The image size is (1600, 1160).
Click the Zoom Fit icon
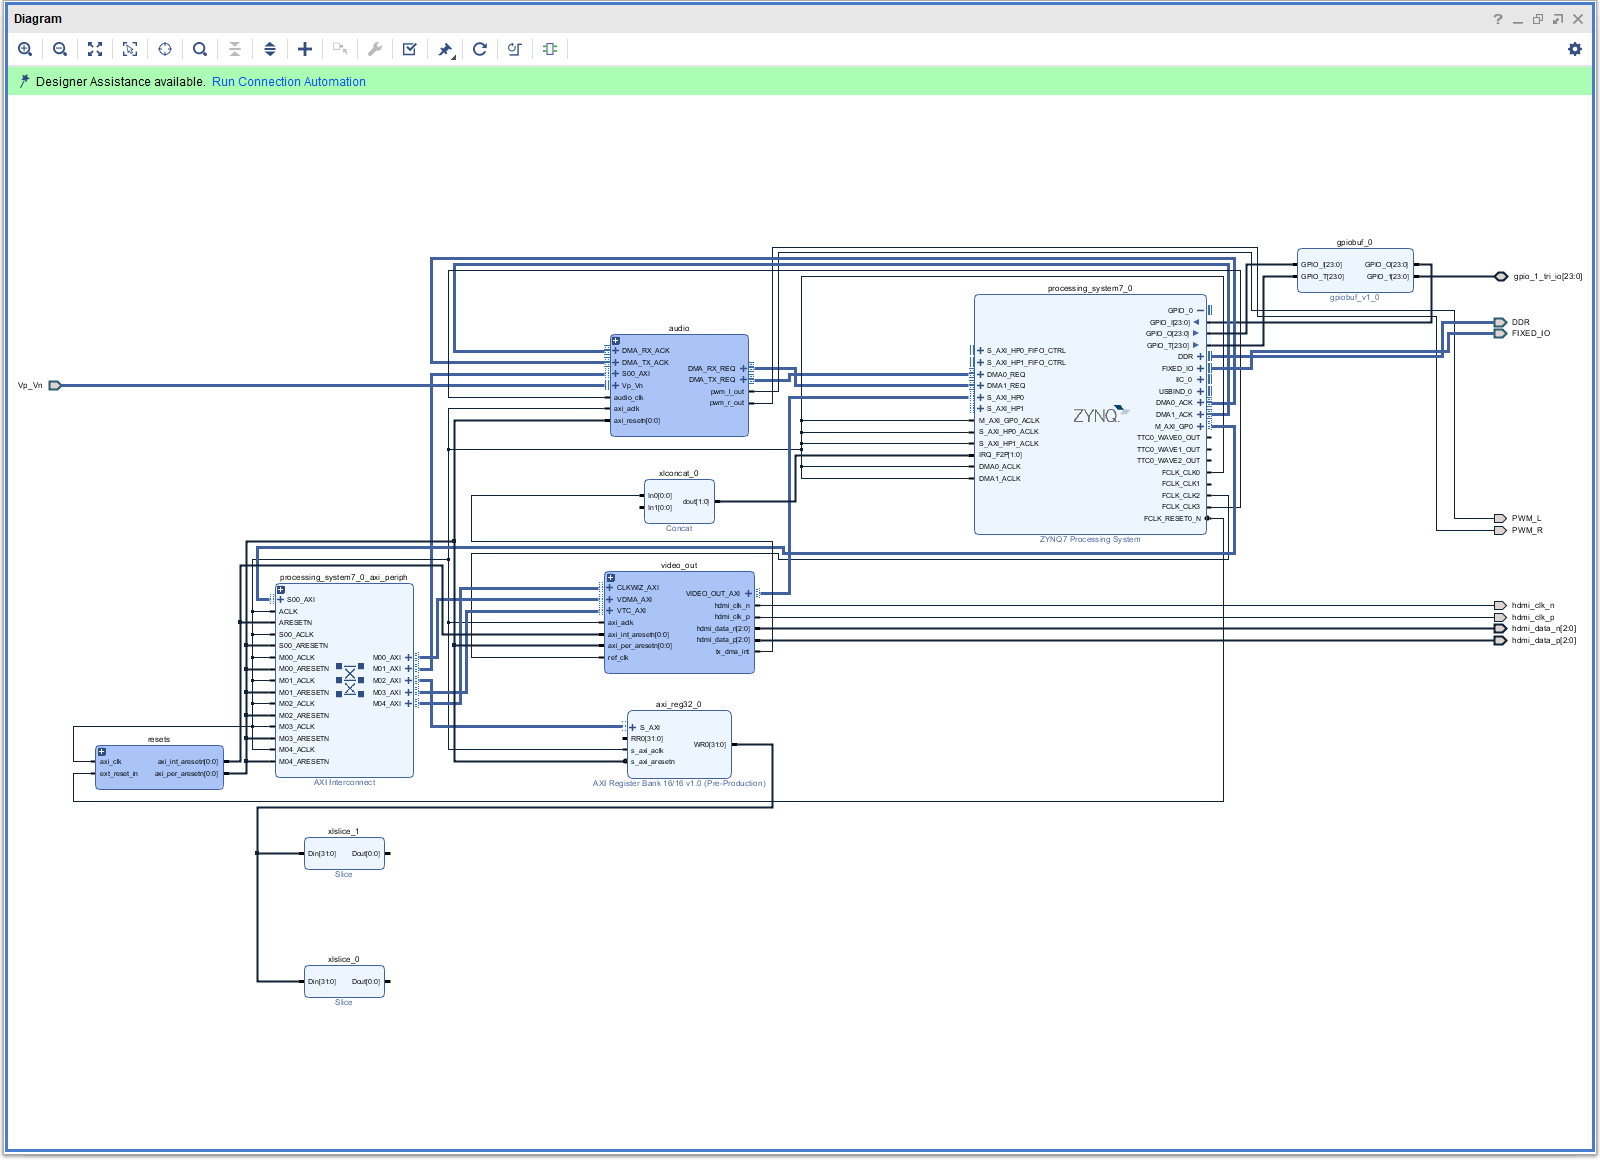click(x=95, y=49)
